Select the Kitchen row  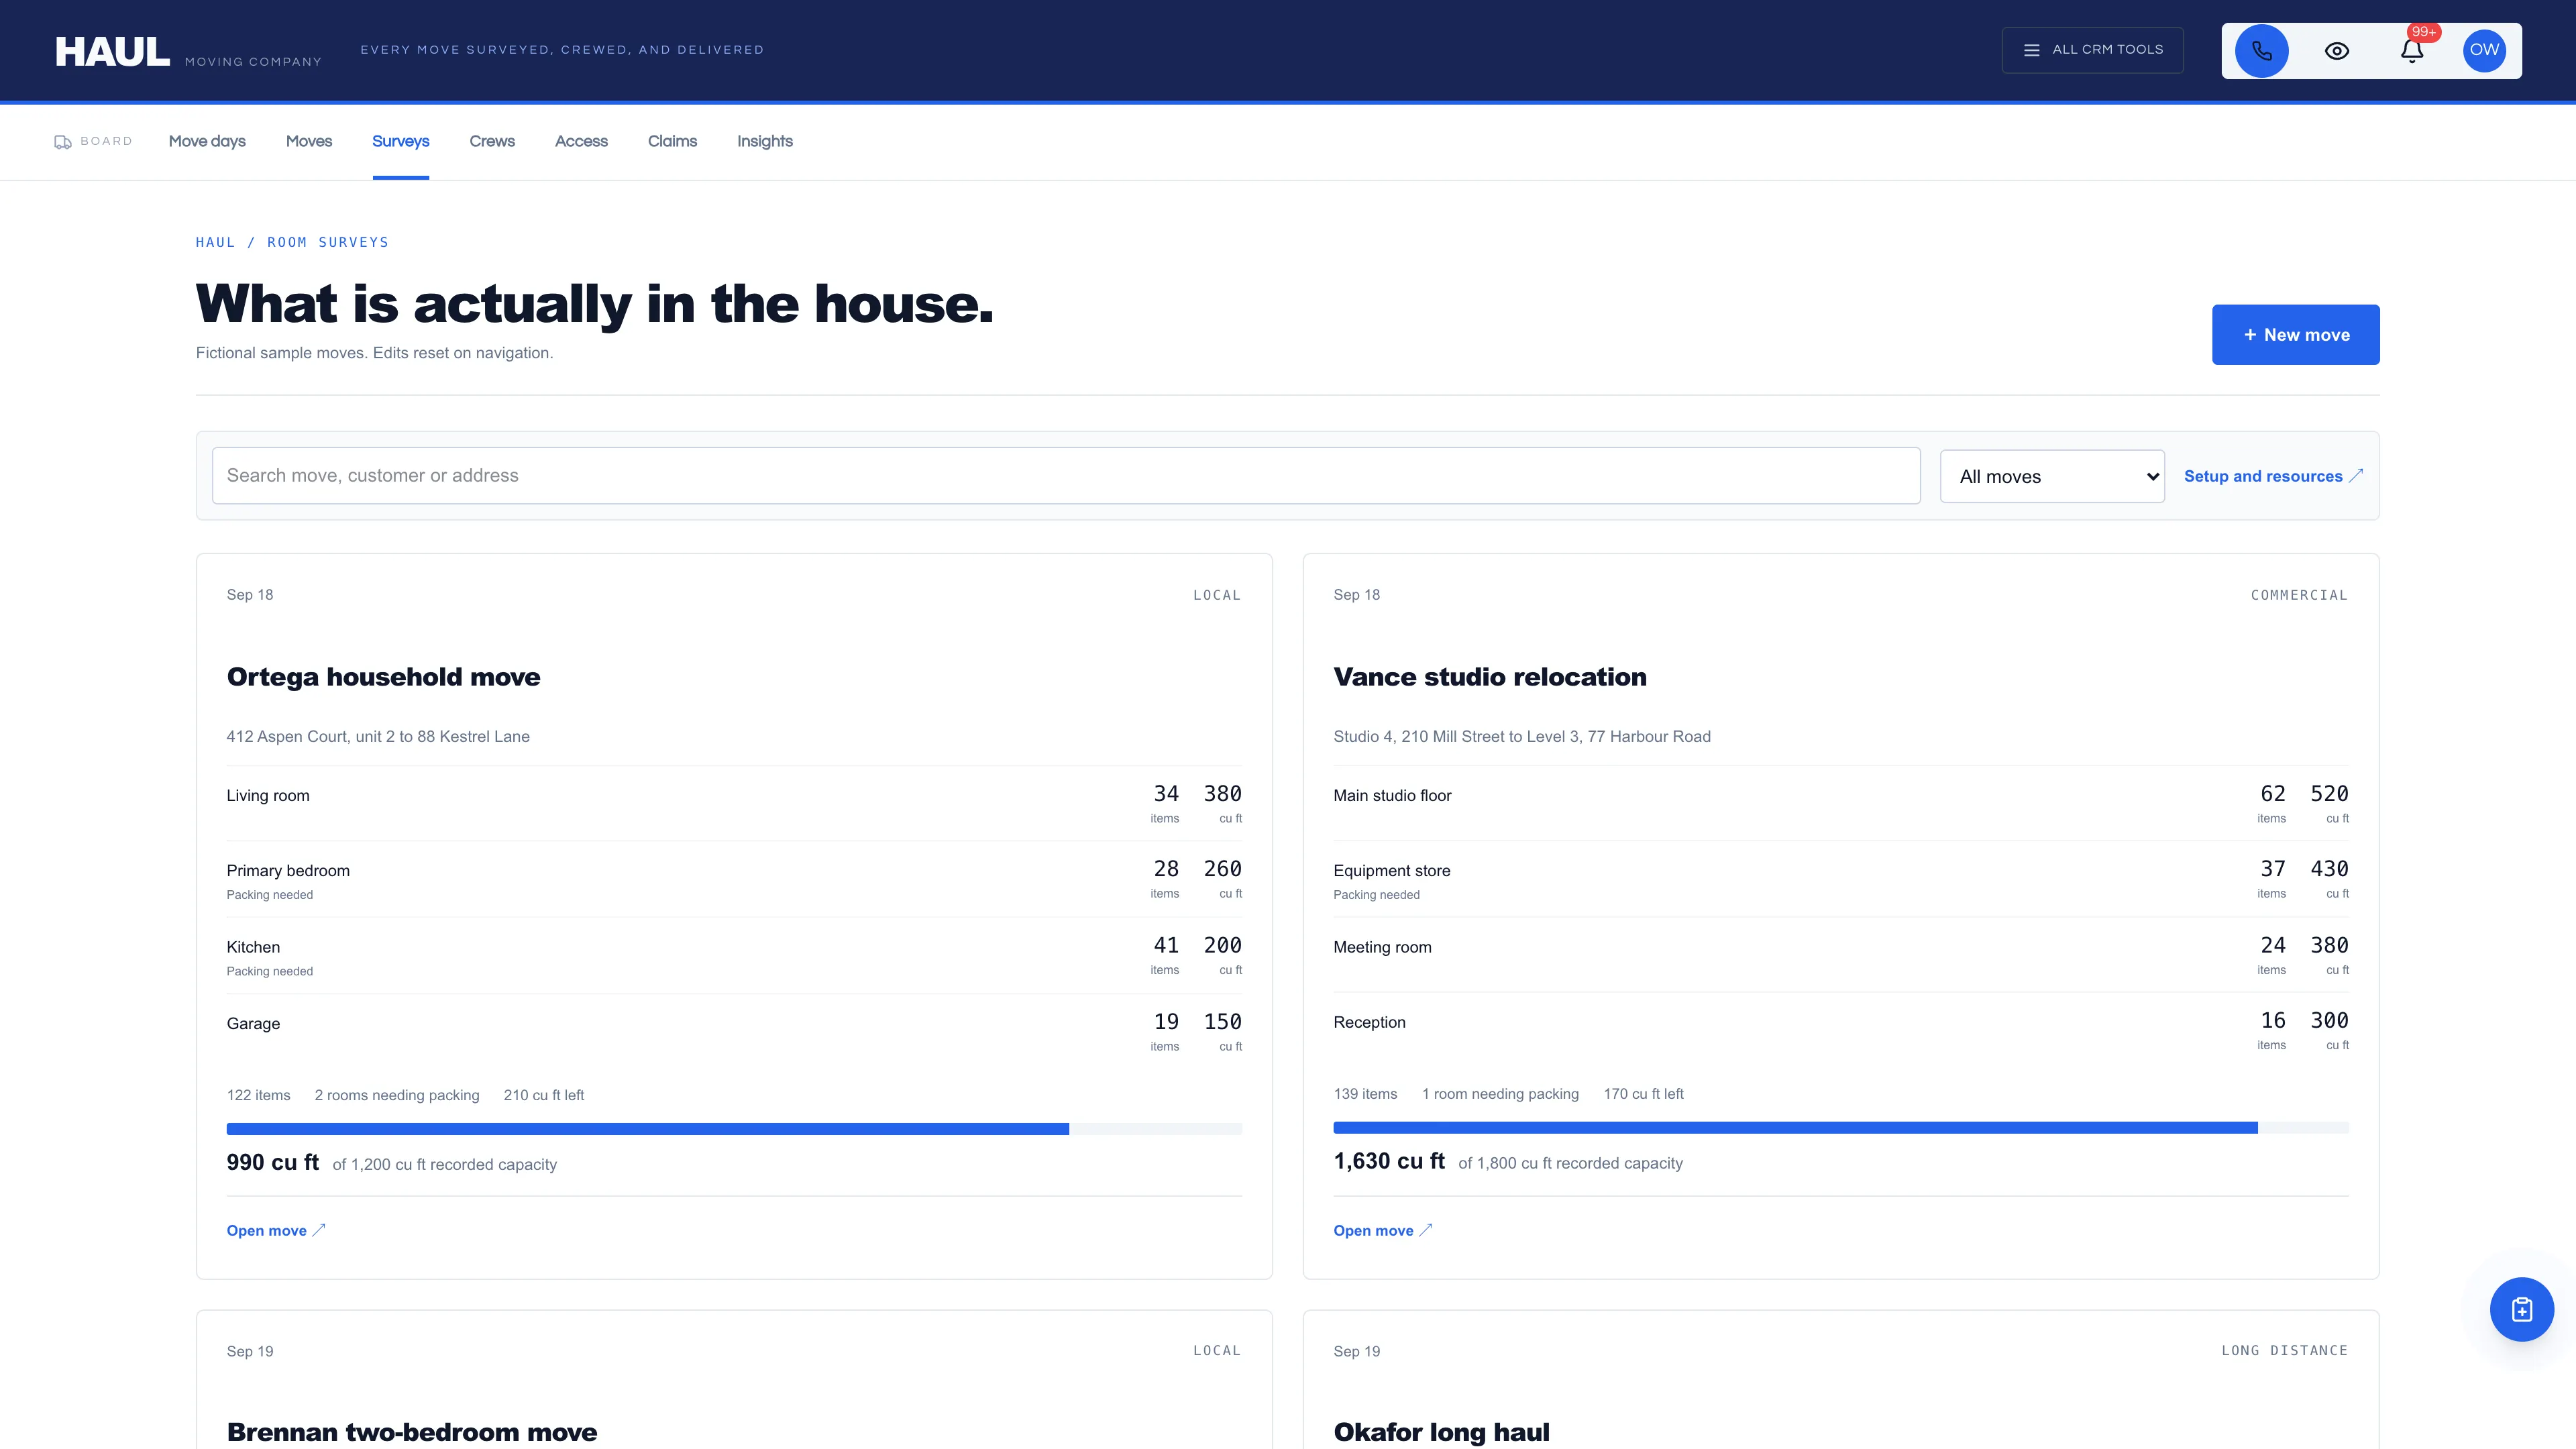tap(734, 956)
